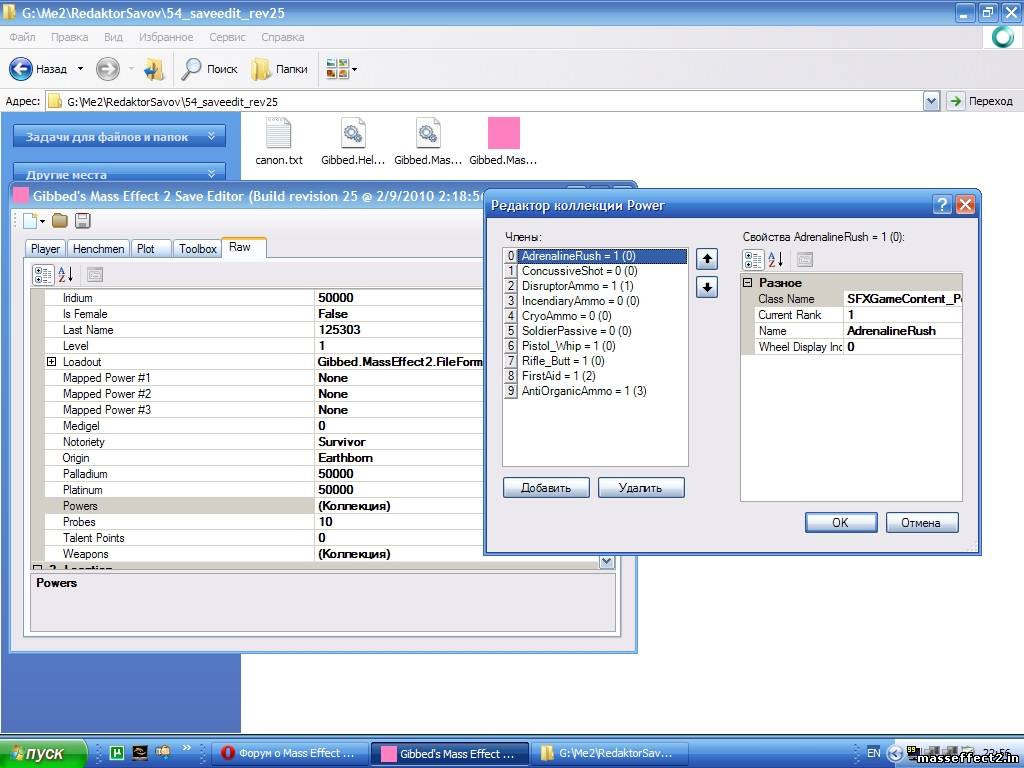Open the Справка menu
The width and height of the screenshot is (1024, 768).
(283, 37)
